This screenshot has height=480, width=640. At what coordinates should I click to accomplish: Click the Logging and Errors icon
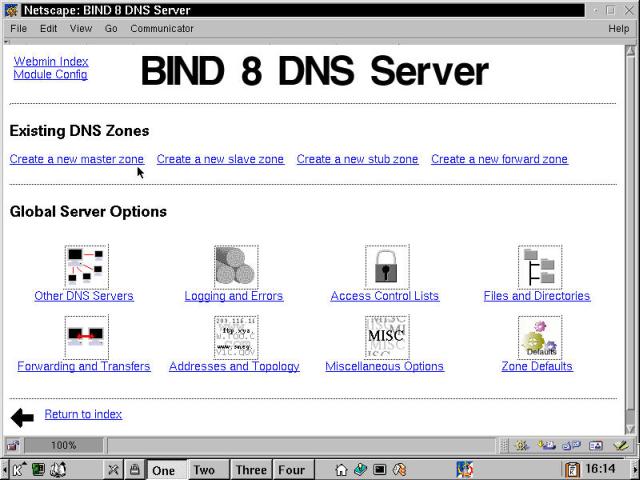[x=235, y=266]
